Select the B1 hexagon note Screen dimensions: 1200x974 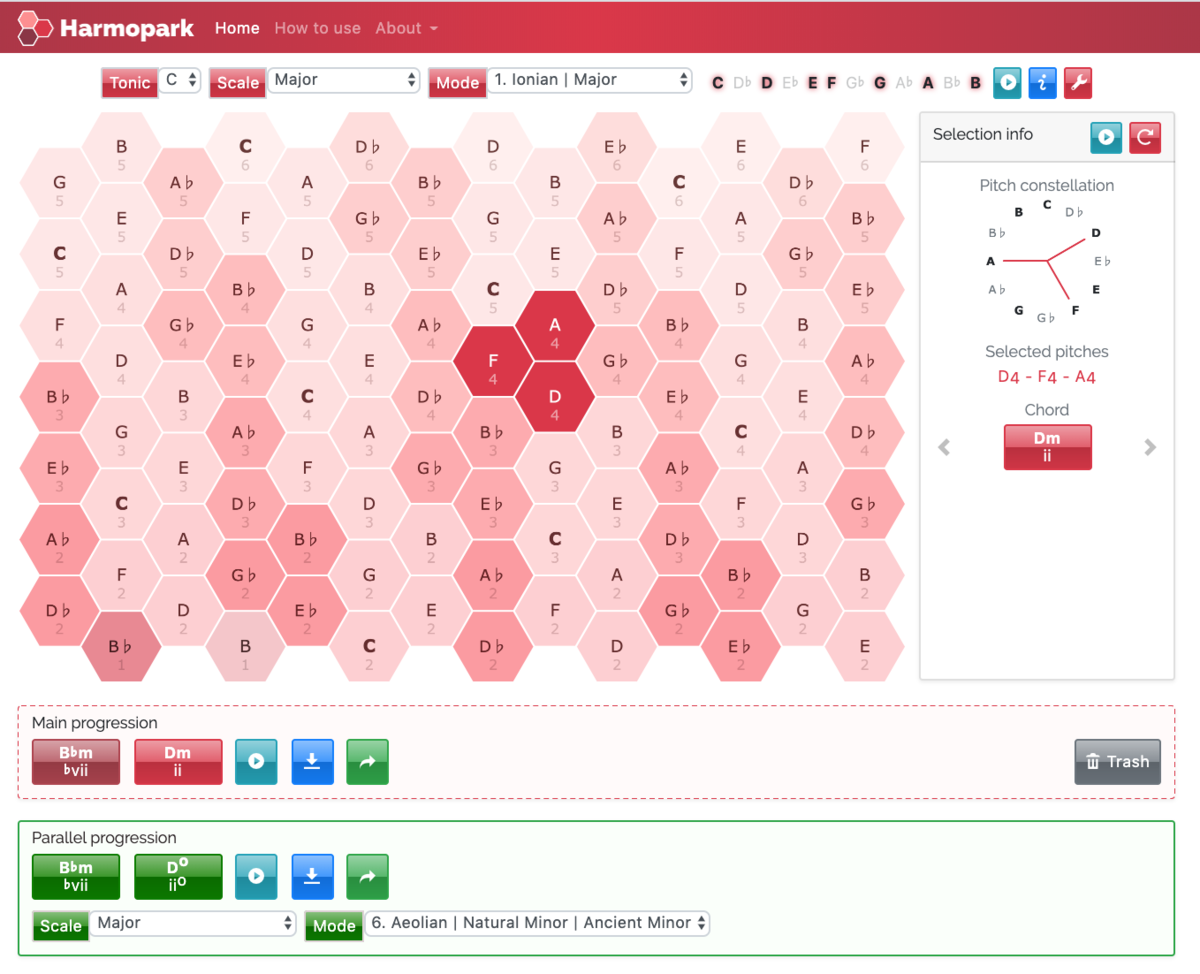click(245, 647)
